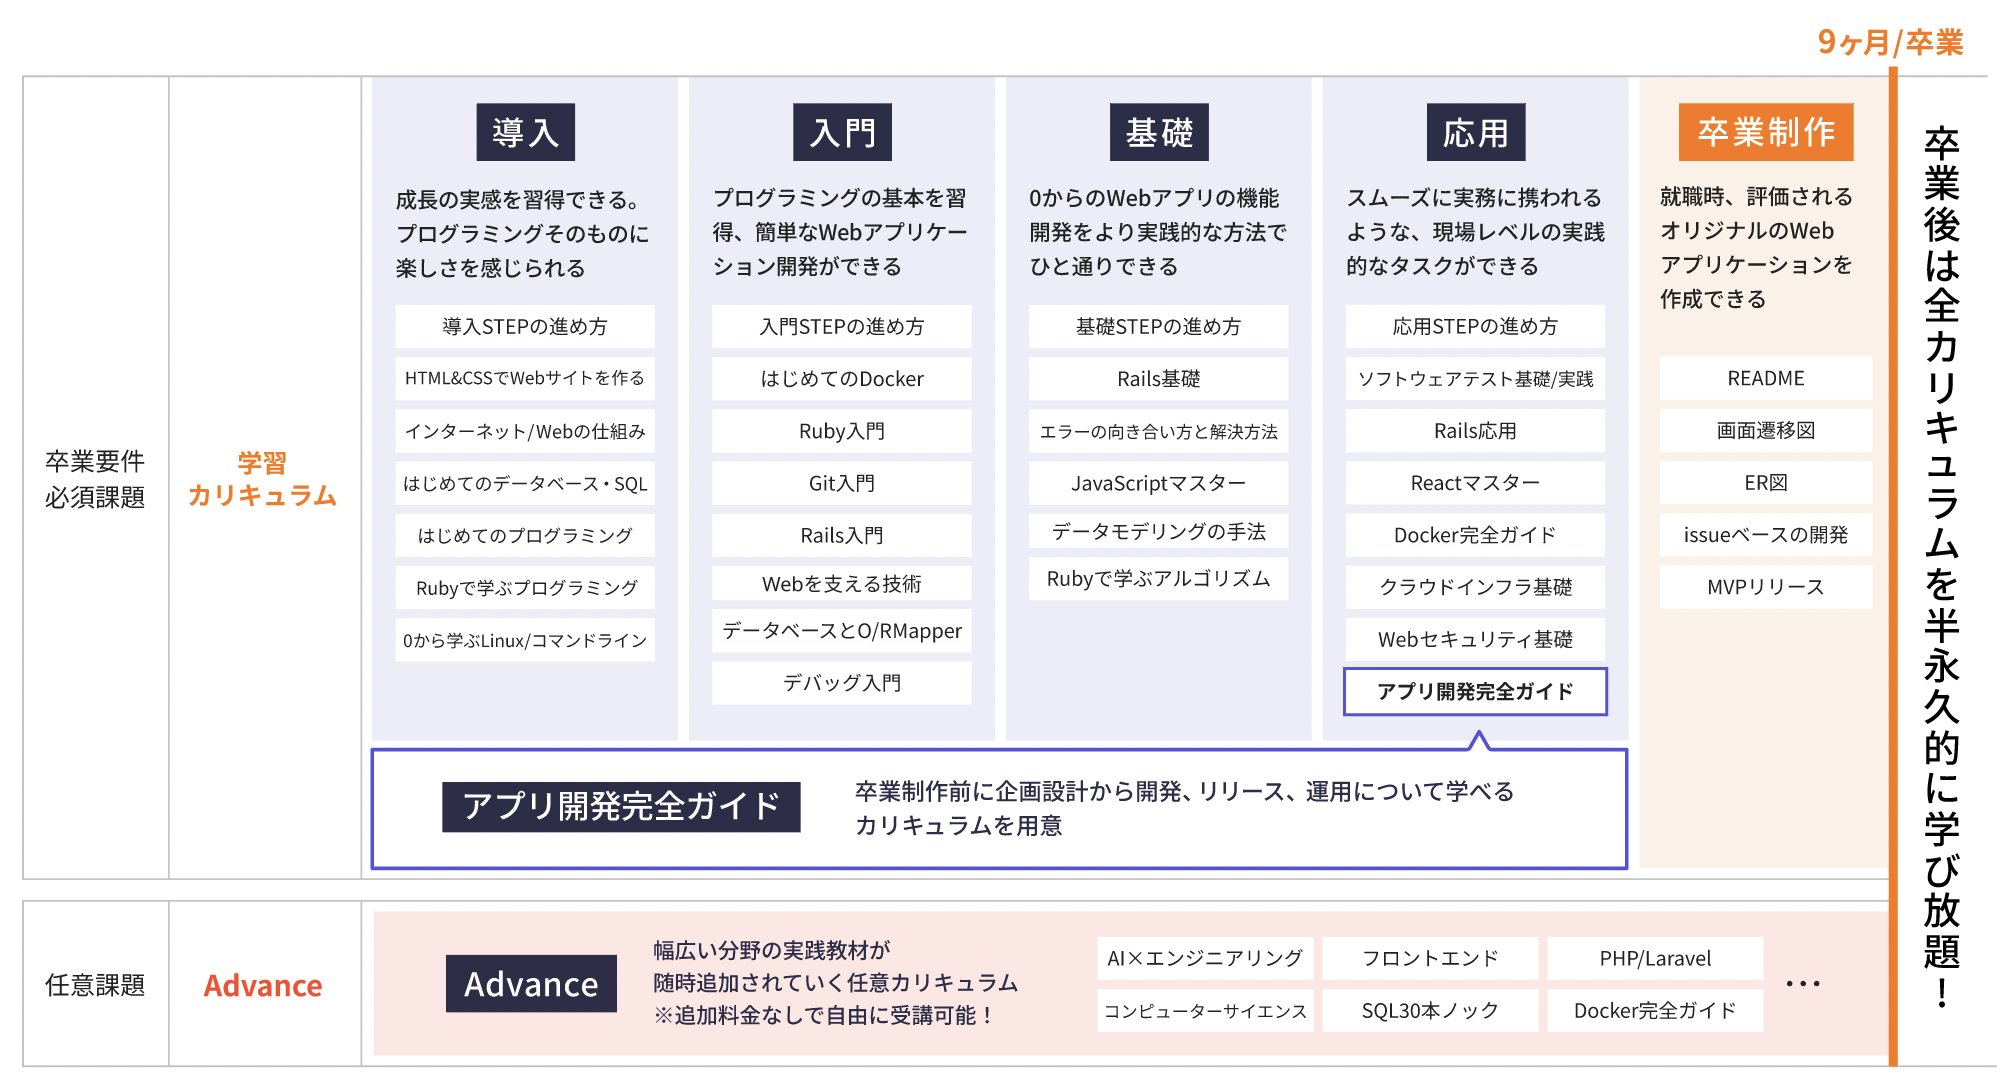This screenshot has height=1084, width=2016.
Task: Click the MVPリリース item
Action: [1766, 587]
